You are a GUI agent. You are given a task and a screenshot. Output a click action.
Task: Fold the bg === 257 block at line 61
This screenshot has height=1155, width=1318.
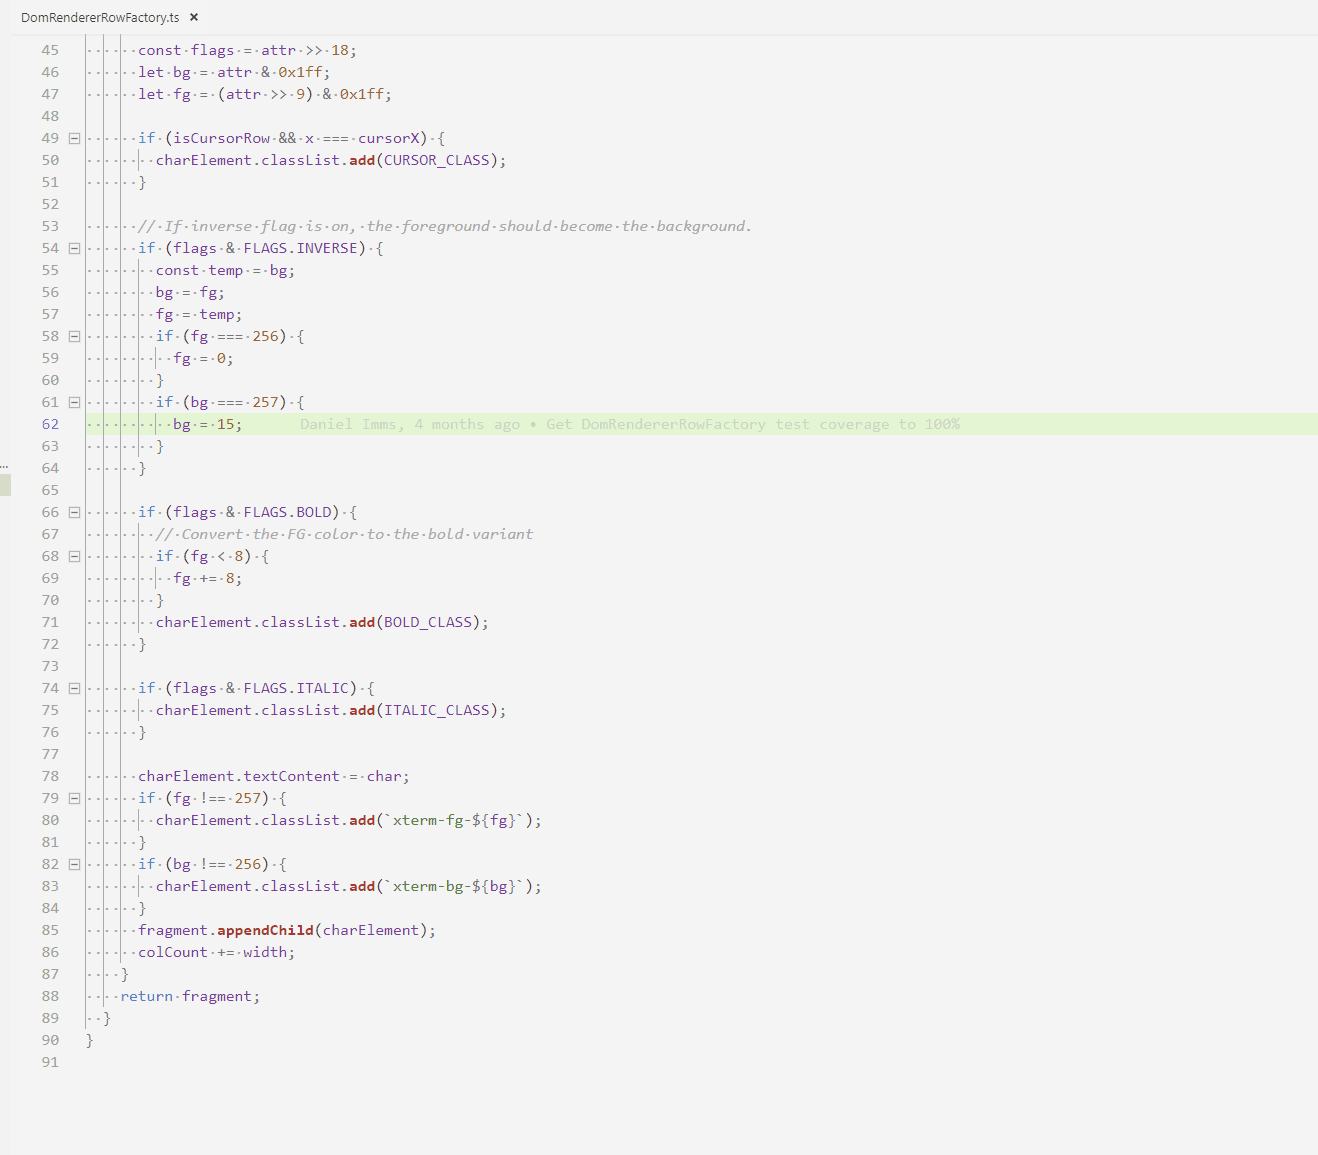pyautogui.click(x=73, y=402)
